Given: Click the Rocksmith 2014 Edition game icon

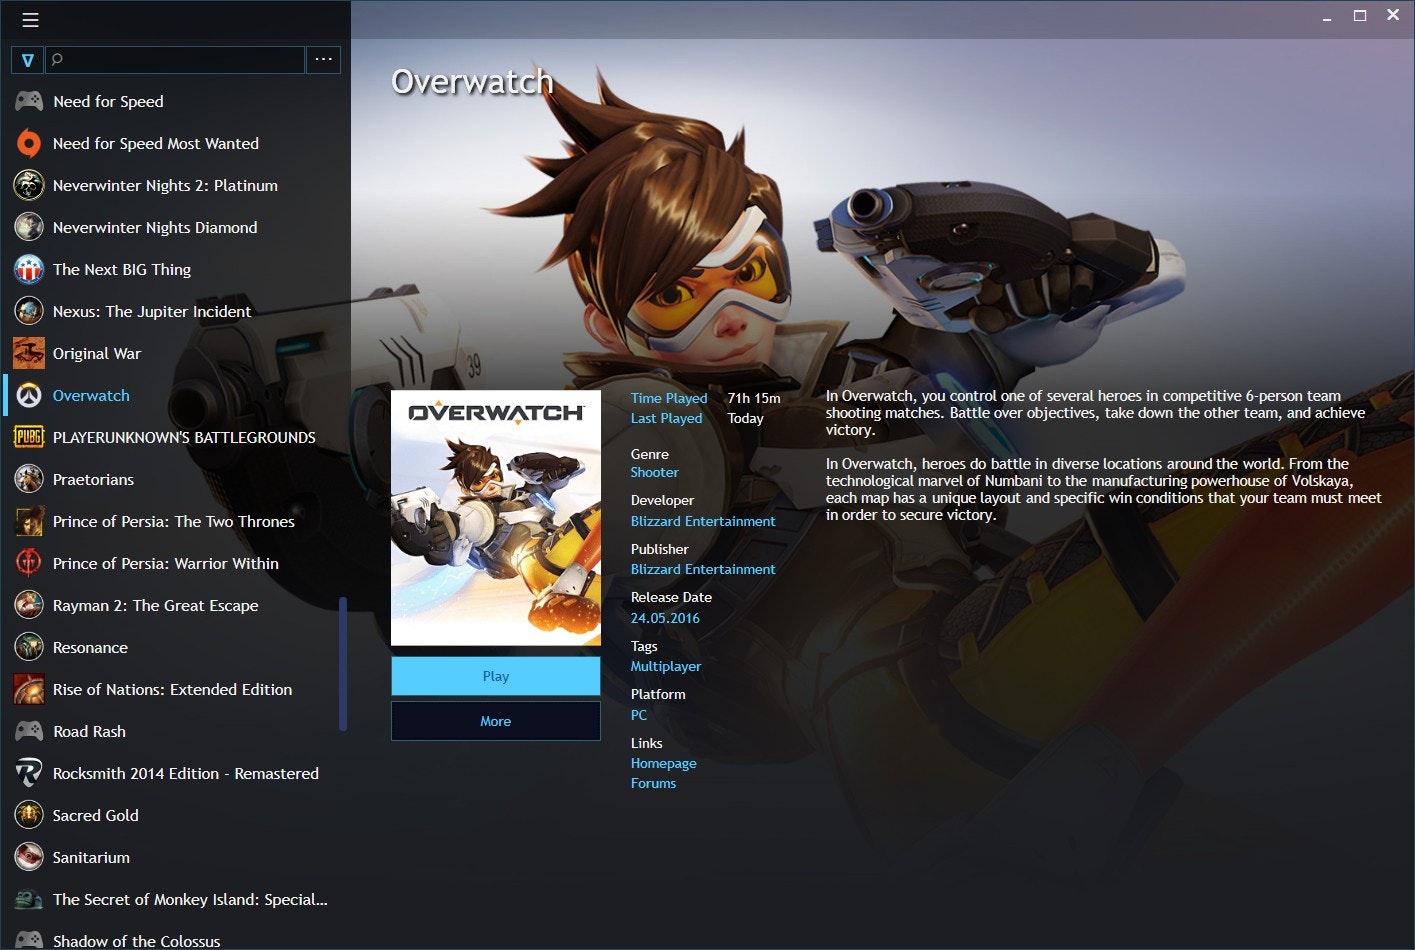Looking at the screenshot, I should click(28, 773).
